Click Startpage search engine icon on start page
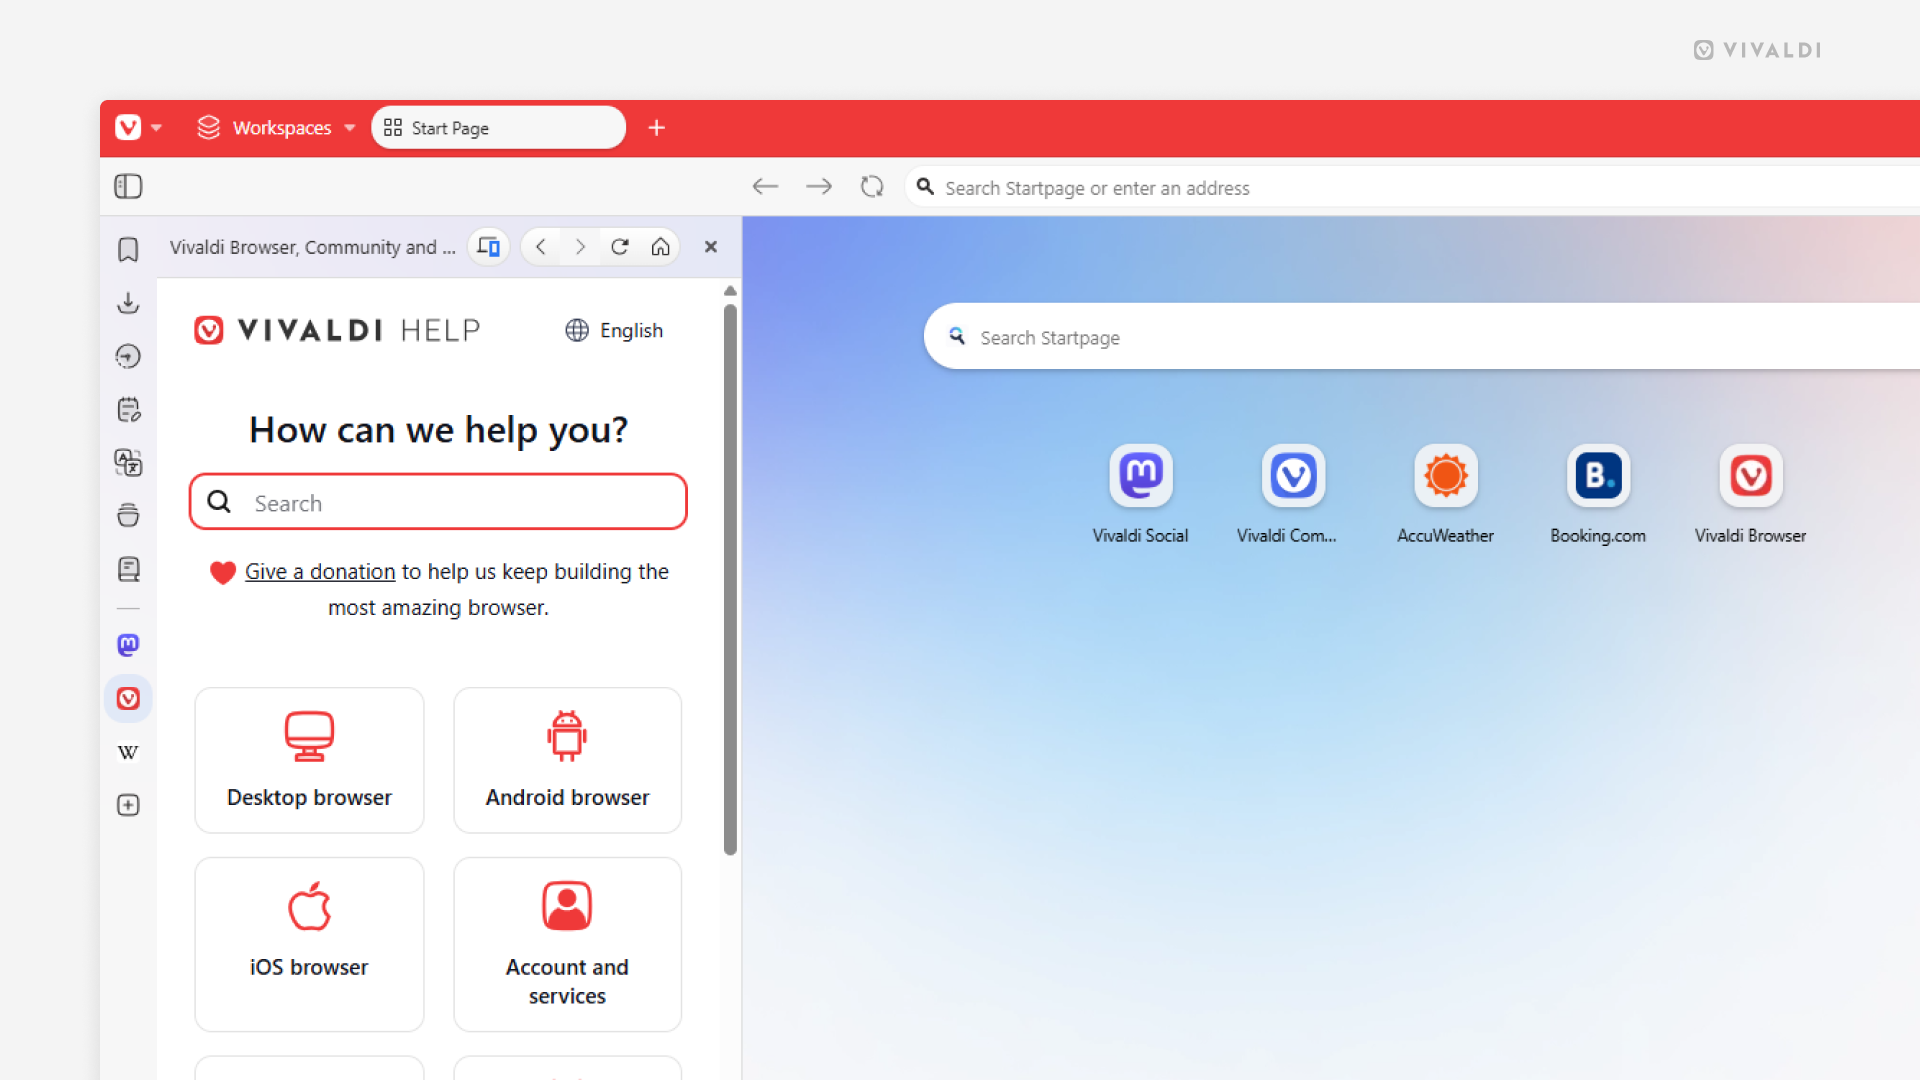 click(x=957, y=337)
